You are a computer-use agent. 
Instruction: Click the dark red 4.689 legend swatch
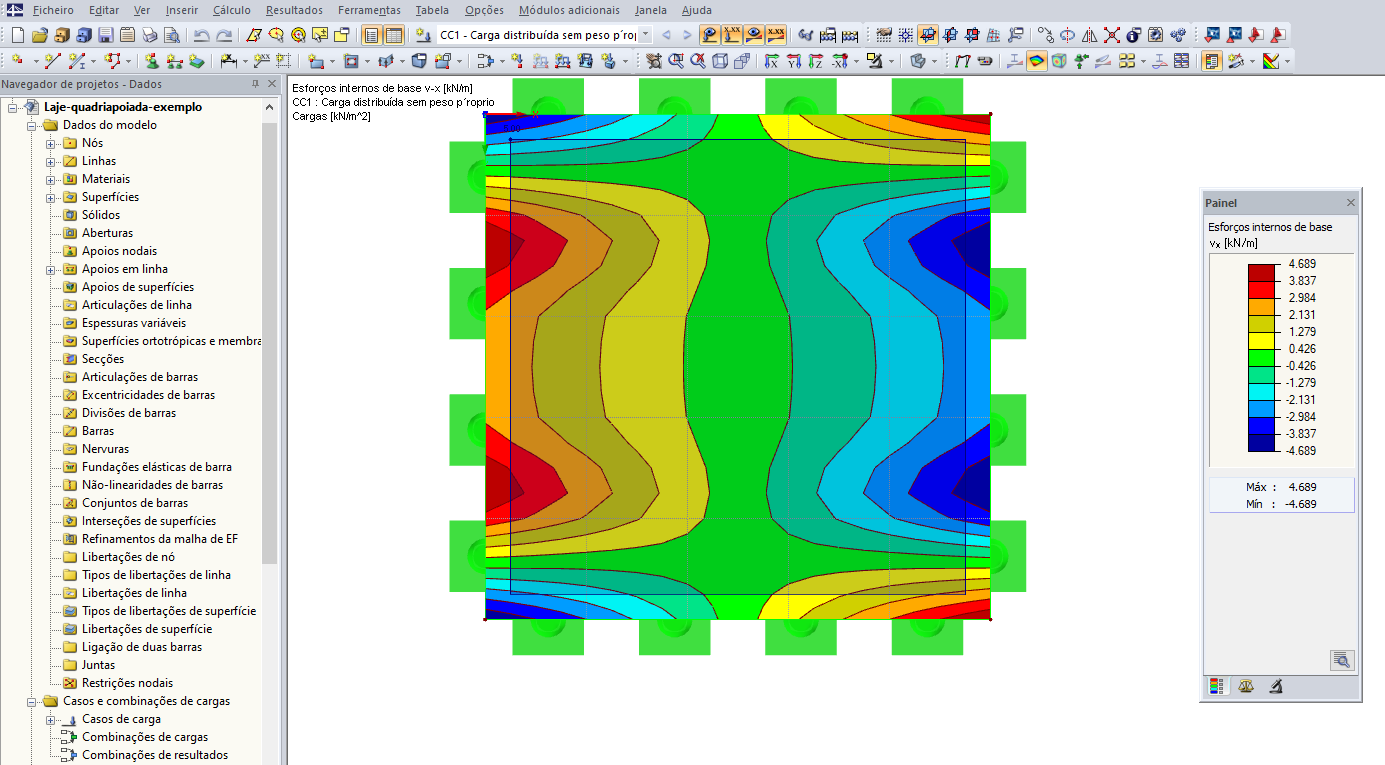point(1262,272)
